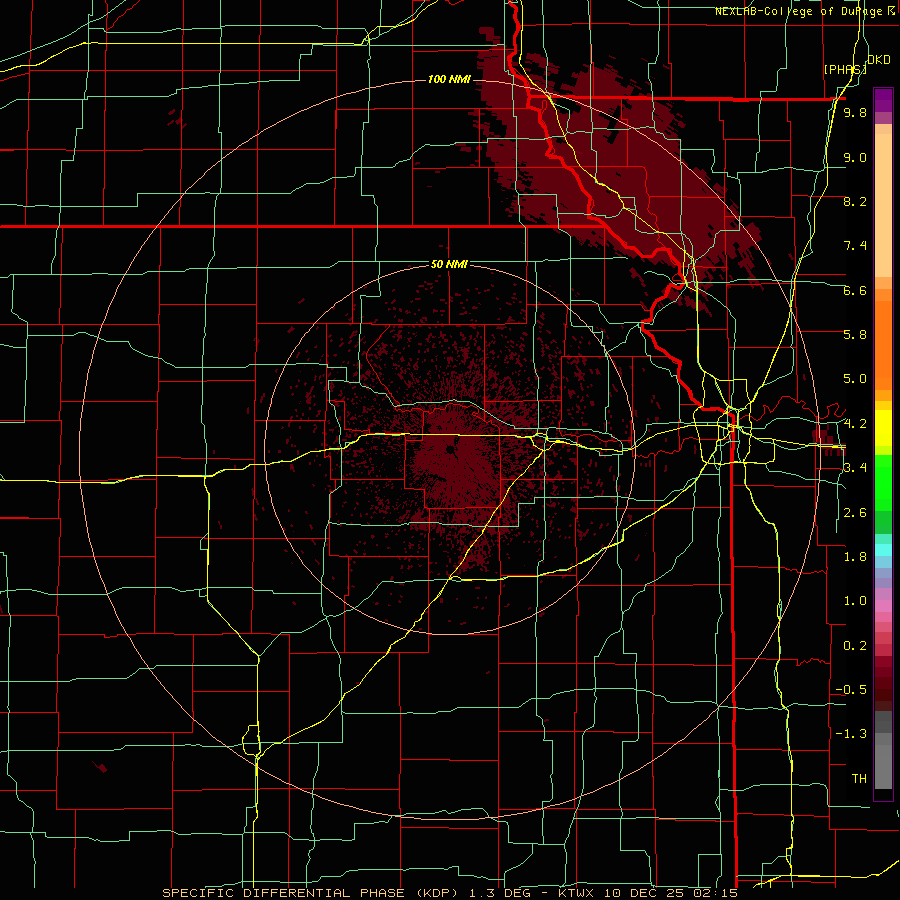The height and width of the screenshot is (900, 900).
Task: Pick the purple segment atop the color bar
Action: (x=883, y=100)
